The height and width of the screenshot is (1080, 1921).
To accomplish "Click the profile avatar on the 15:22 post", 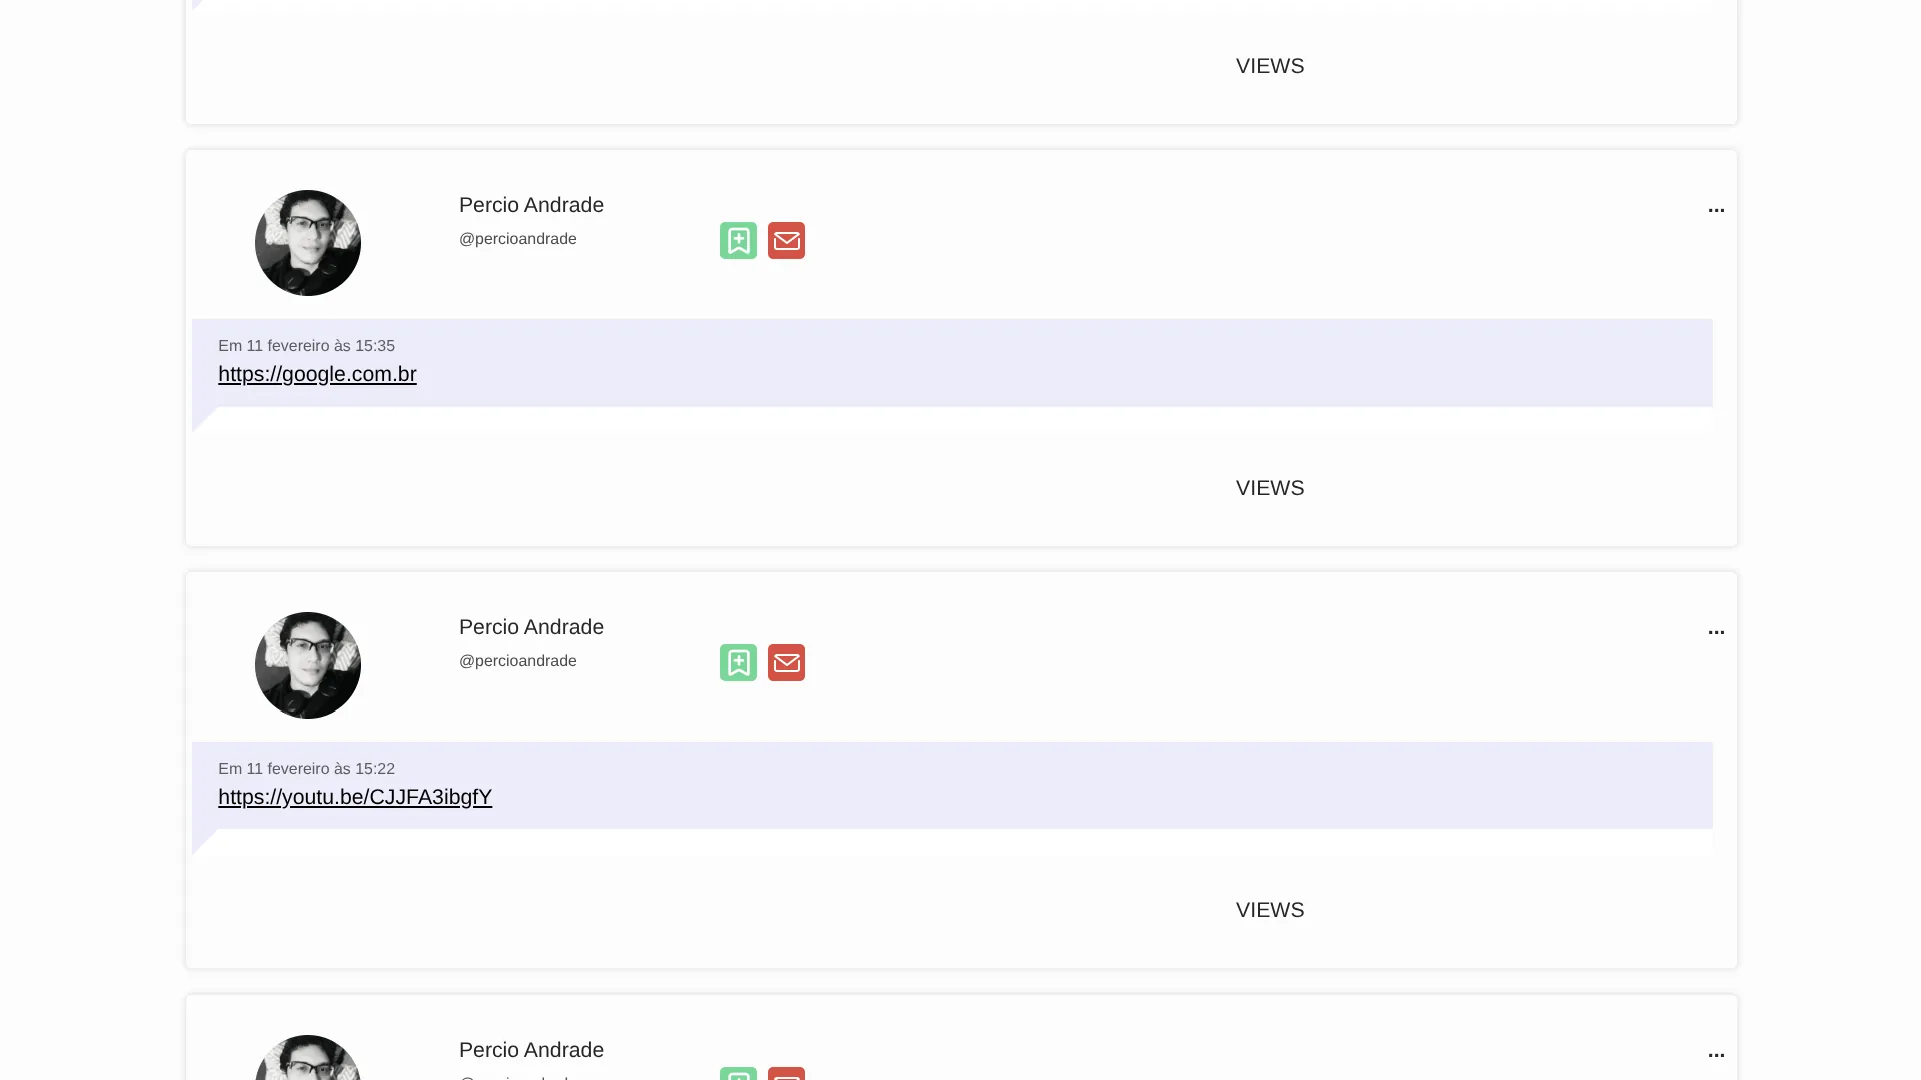I will [x=308, y=665].
